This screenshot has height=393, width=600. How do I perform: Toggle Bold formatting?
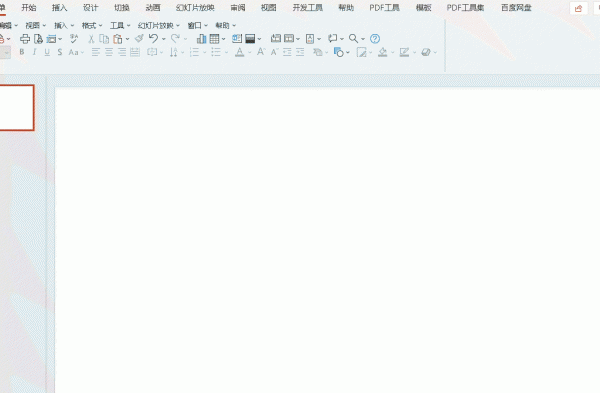22,52
